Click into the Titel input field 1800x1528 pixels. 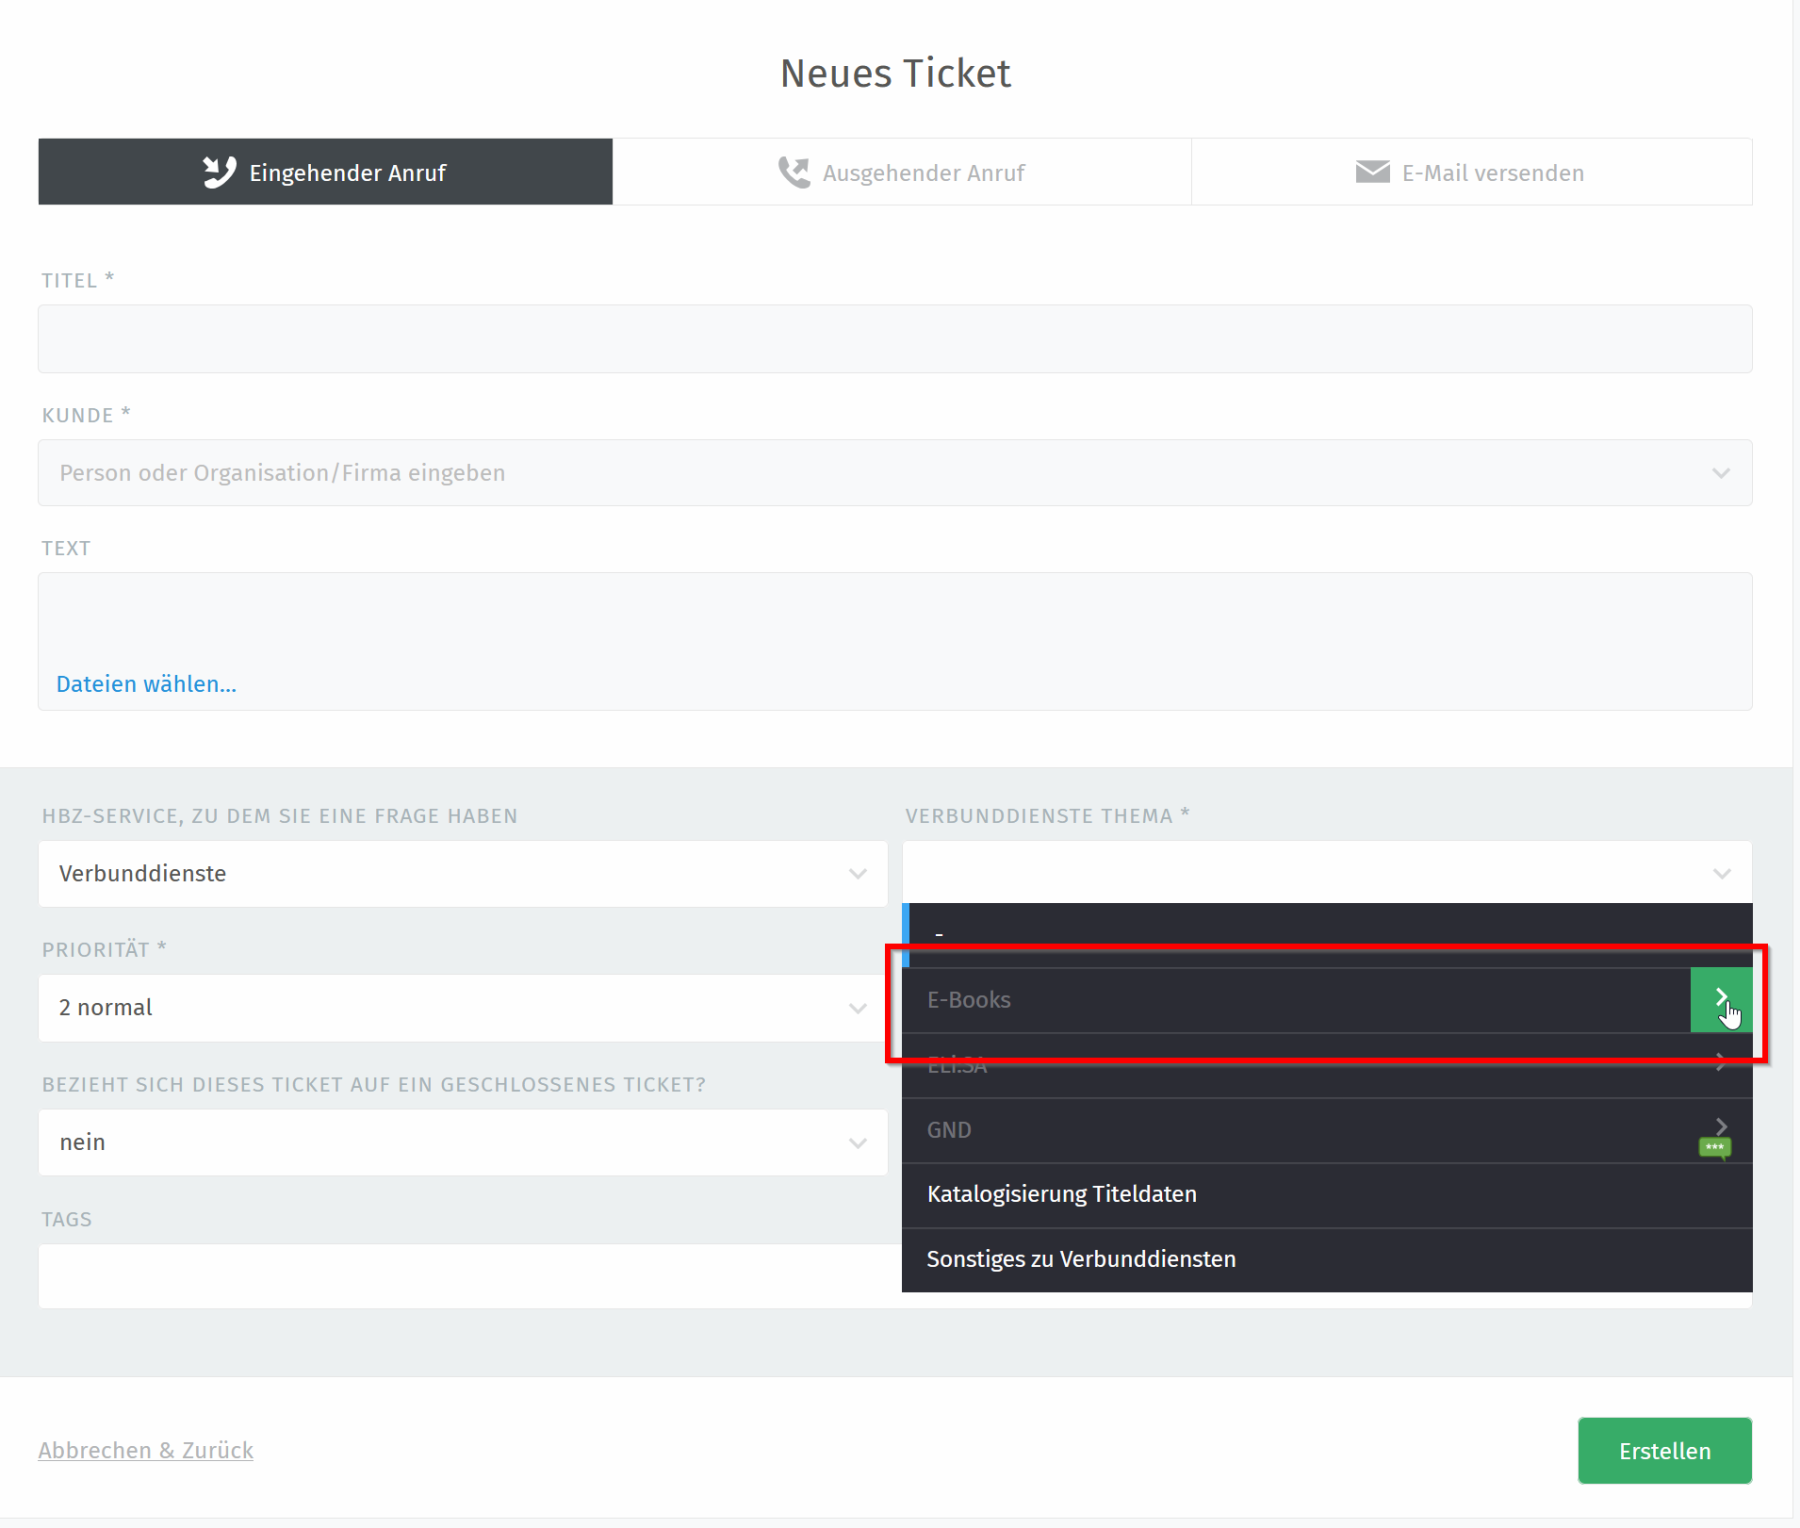point(894,339)
